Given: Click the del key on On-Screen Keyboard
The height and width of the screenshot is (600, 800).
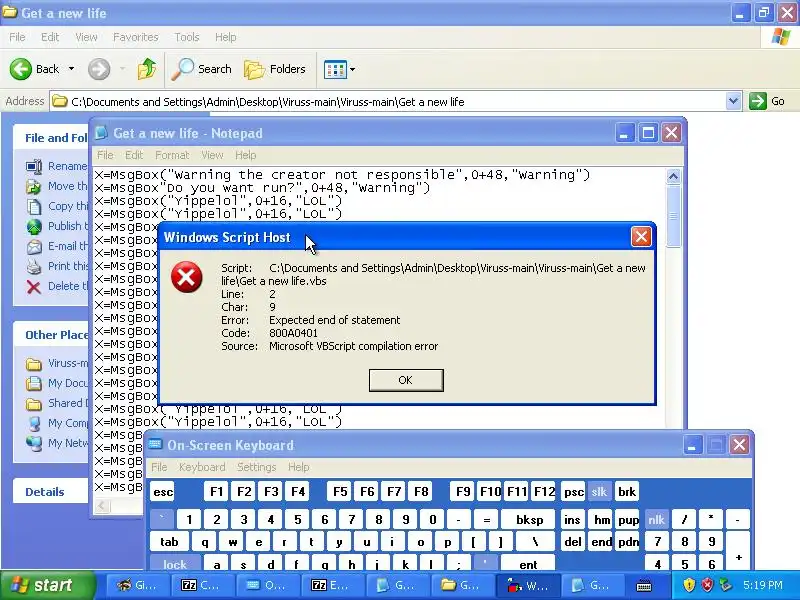Looking at the screenshot, I should pyautogui.click(x=572, y=541).
